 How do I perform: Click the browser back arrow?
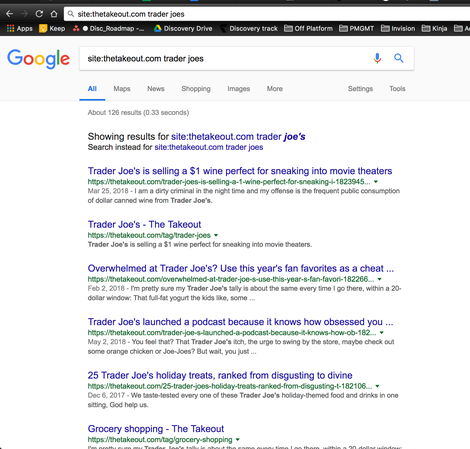(x=9, y=14)
